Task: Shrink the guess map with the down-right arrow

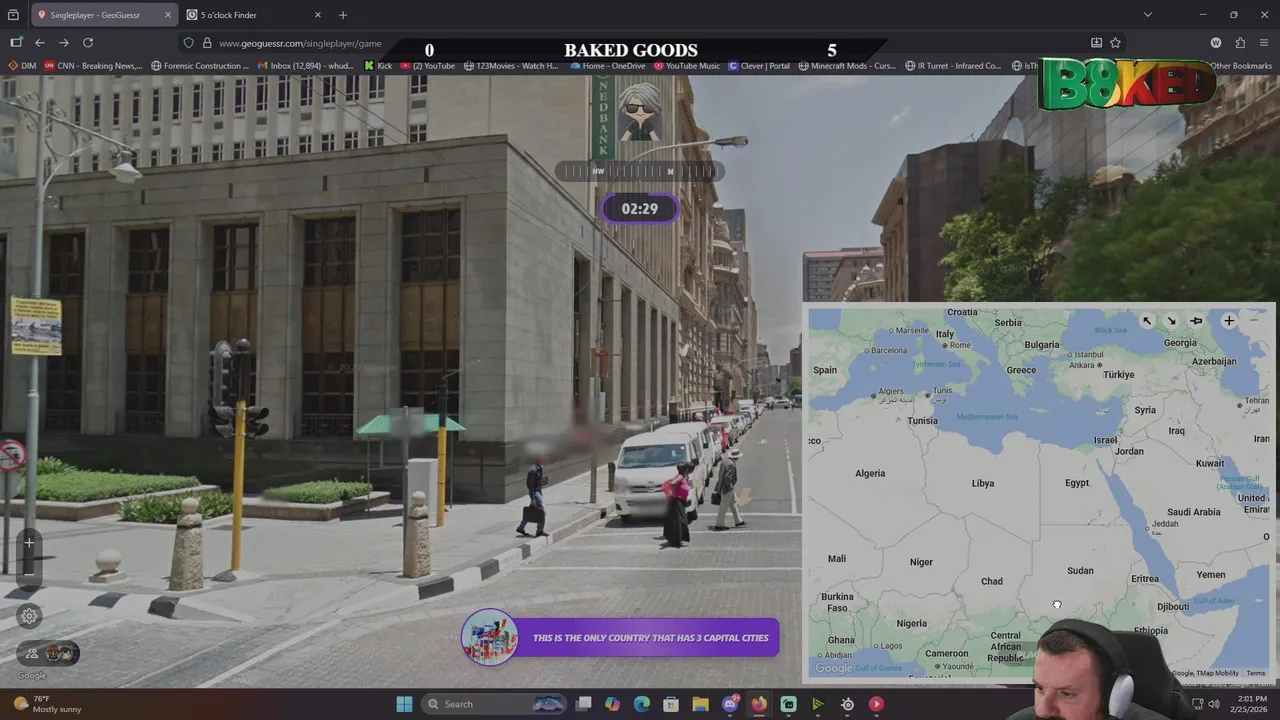Action: tap(1171, 321)
